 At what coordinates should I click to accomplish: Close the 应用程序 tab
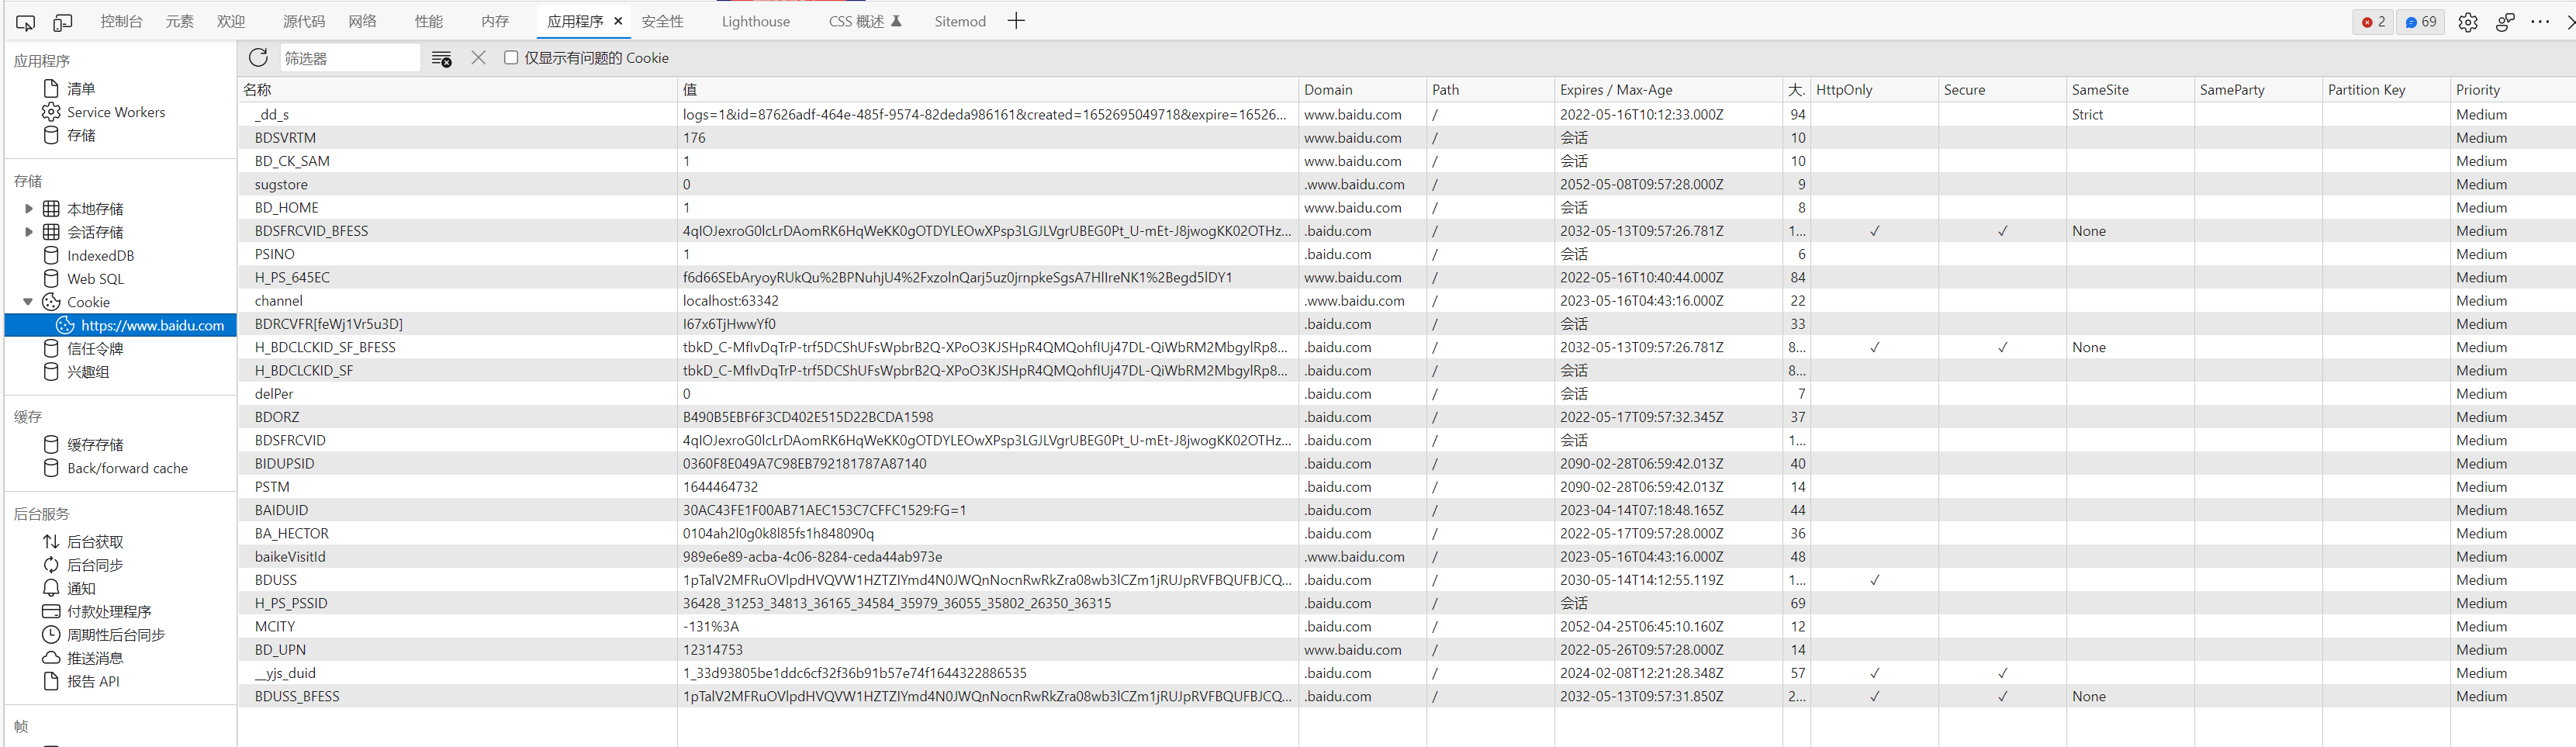[618, 21]
